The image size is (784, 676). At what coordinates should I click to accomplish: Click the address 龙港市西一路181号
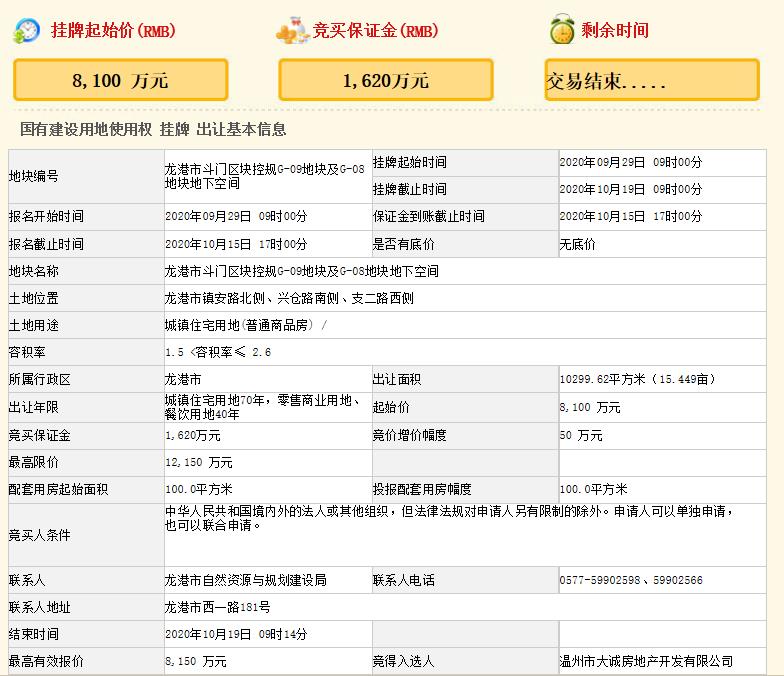pos(217,607)
